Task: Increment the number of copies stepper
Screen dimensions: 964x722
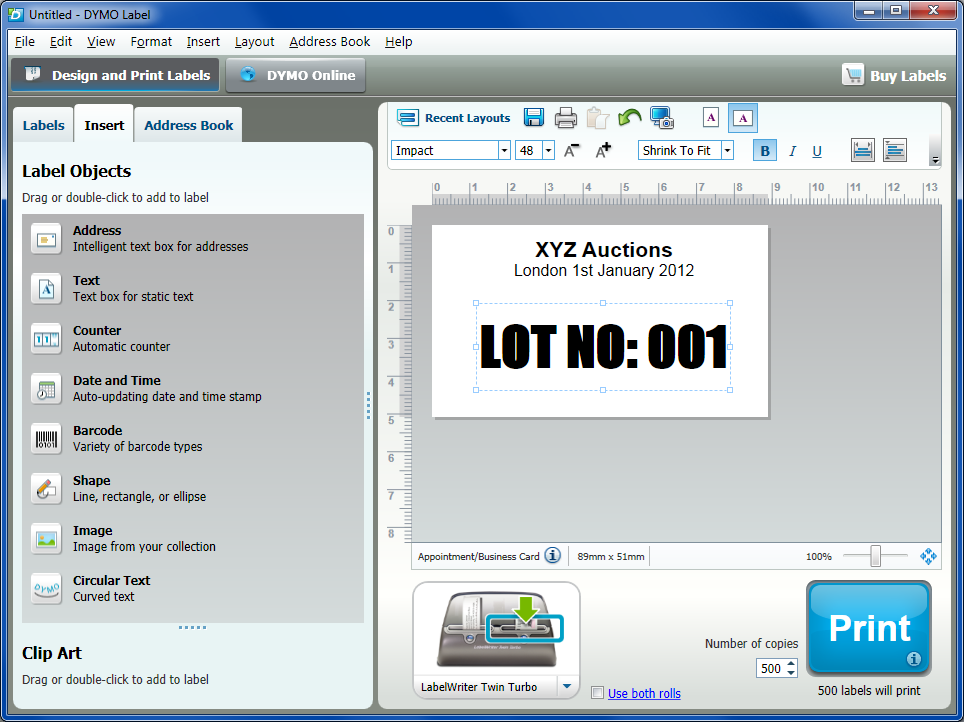Action: pos(792,664)
